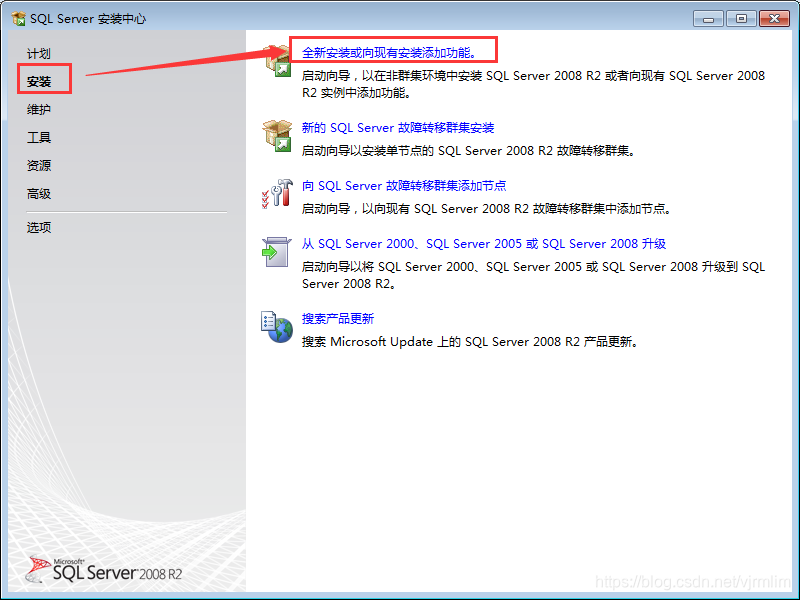Close the SQL Server 安装中心 window
Viewport: 800px width, 600px height.
pos(774,19)
